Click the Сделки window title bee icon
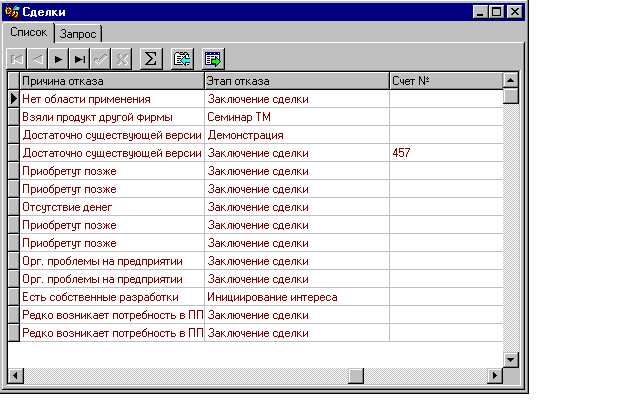The width and height of the screenshot is (628, 419). [12, 12]
